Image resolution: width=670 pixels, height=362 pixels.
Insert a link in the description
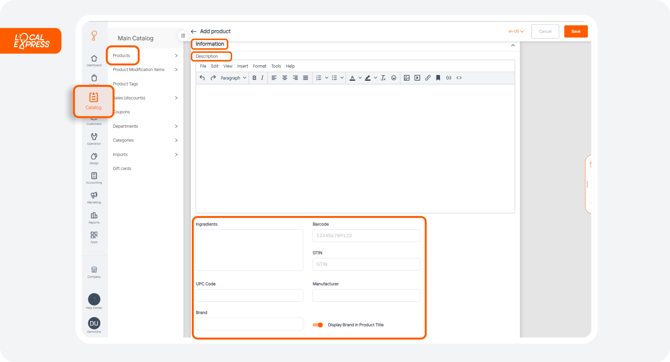point(428,78)
